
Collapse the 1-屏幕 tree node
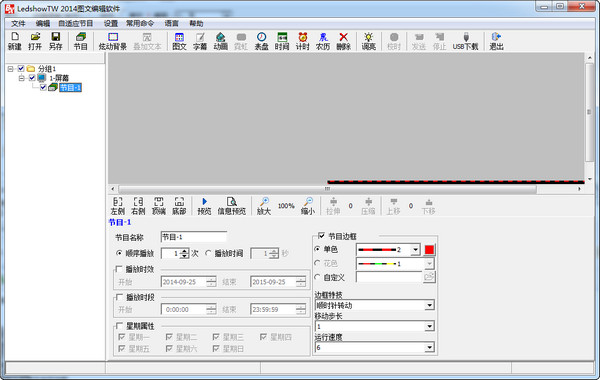[21, 78]
